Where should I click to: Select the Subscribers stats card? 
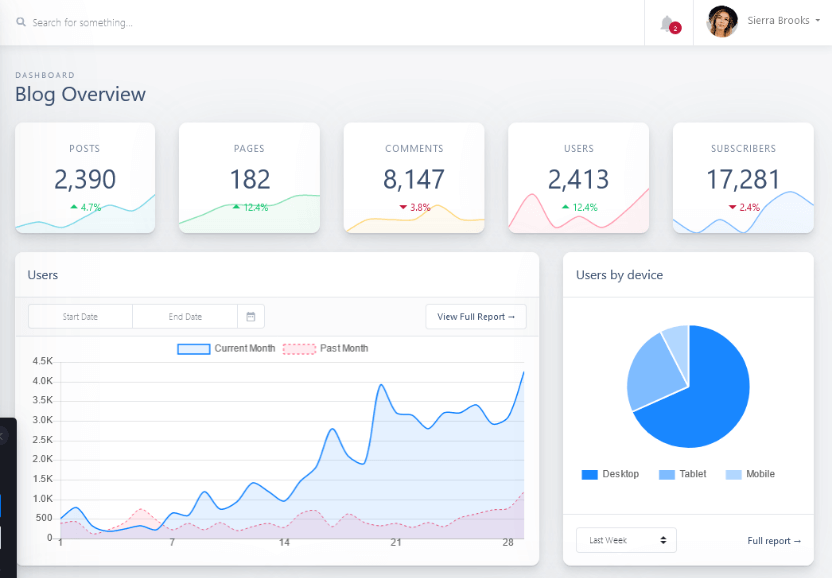click(x=743, y=178)
